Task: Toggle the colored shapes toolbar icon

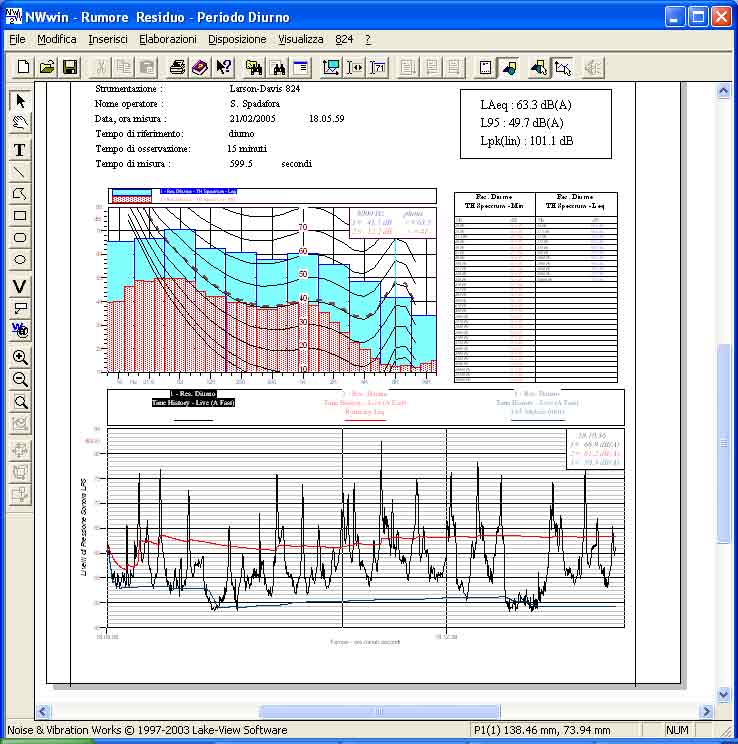Action: coord(509,67)
